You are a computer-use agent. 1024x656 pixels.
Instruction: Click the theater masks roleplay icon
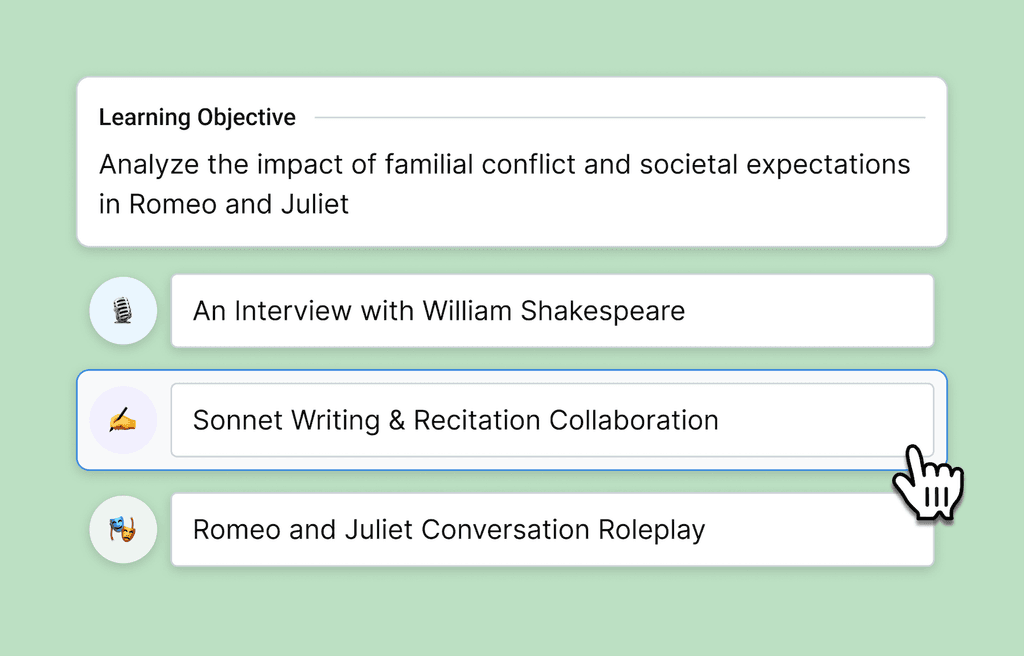123,529
